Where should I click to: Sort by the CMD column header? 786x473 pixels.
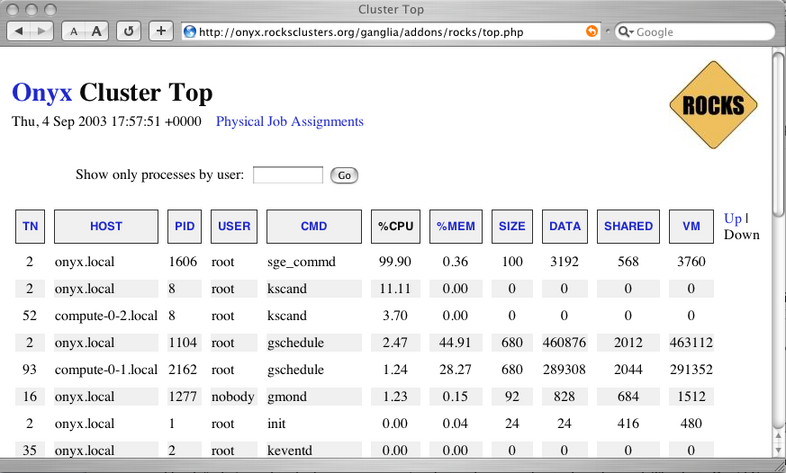pos(314,226)
